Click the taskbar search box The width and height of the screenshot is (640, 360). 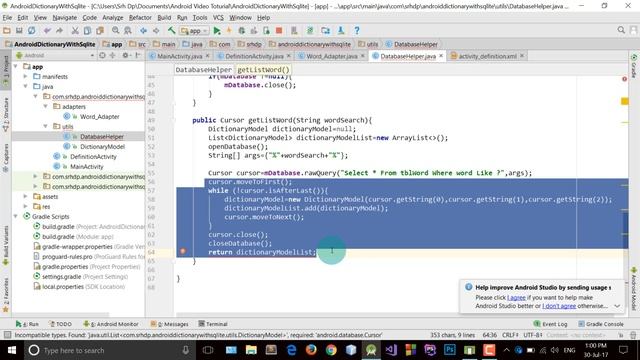pyautogui.click(x=109, y=350)
